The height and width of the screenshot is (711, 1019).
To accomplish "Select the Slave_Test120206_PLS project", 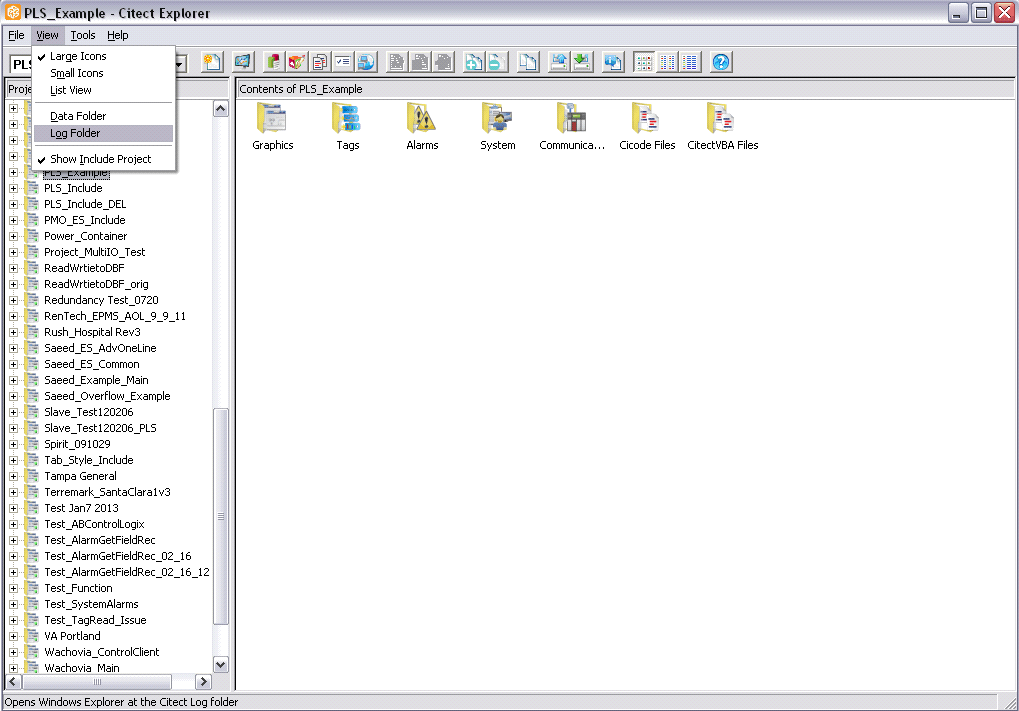I will [100, 428].
